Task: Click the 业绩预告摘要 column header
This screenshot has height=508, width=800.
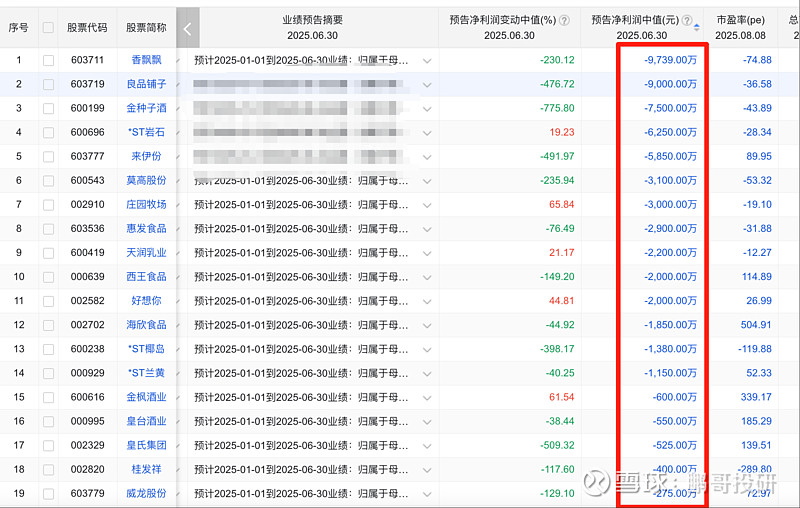Action: click(312, 20)
